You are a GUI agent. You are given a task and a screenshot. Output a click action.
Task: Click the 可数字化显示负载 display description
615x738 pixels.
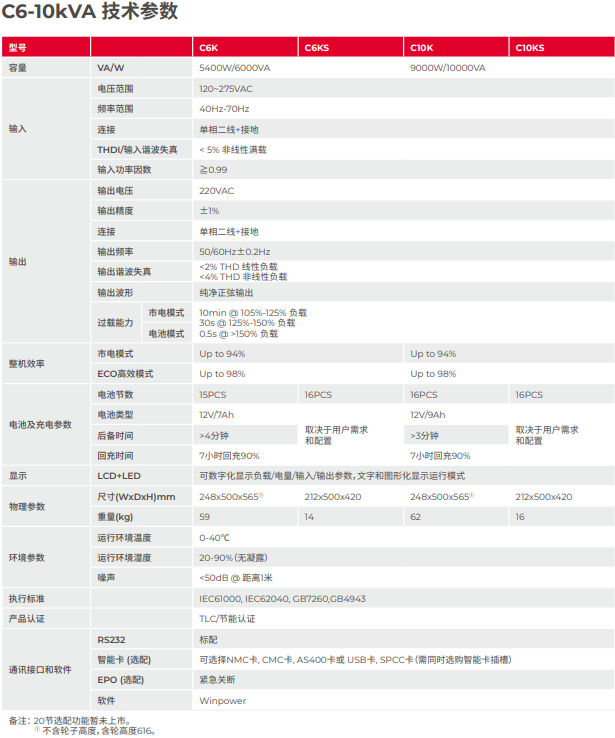click(x=332, y=476)
